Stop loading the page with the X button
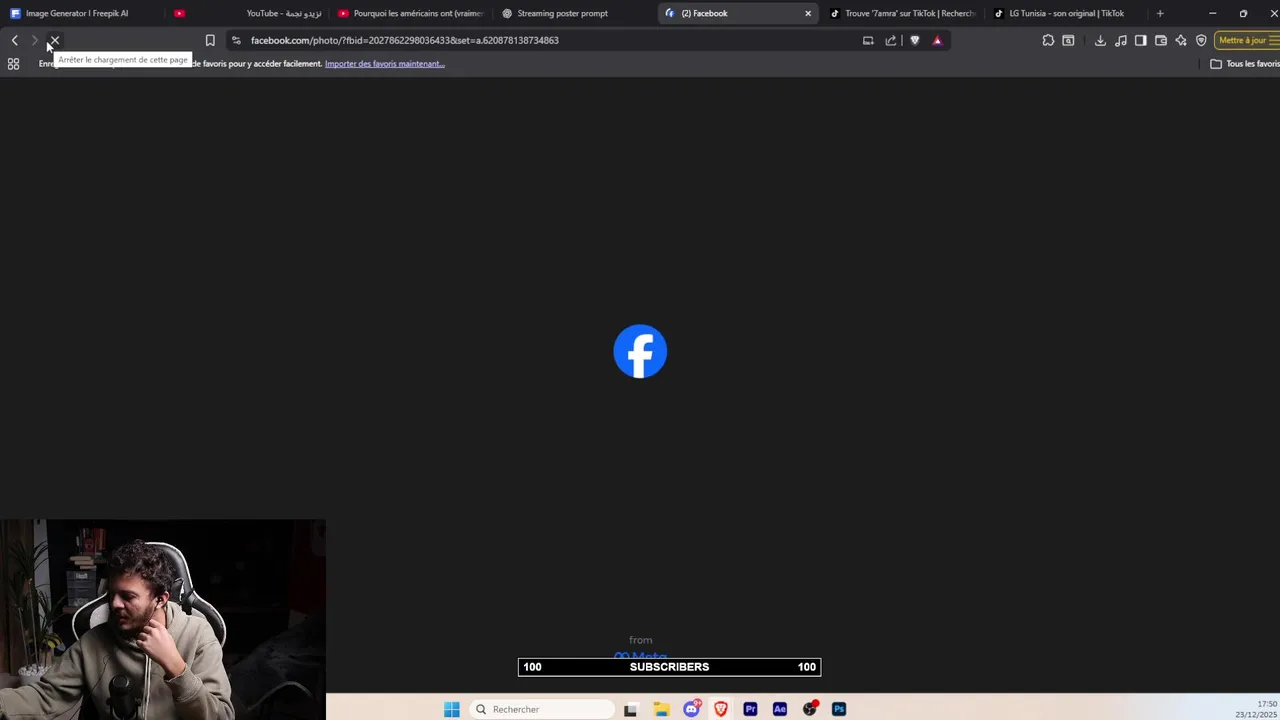The image size is (1280, 720). (x=55, y=40)
